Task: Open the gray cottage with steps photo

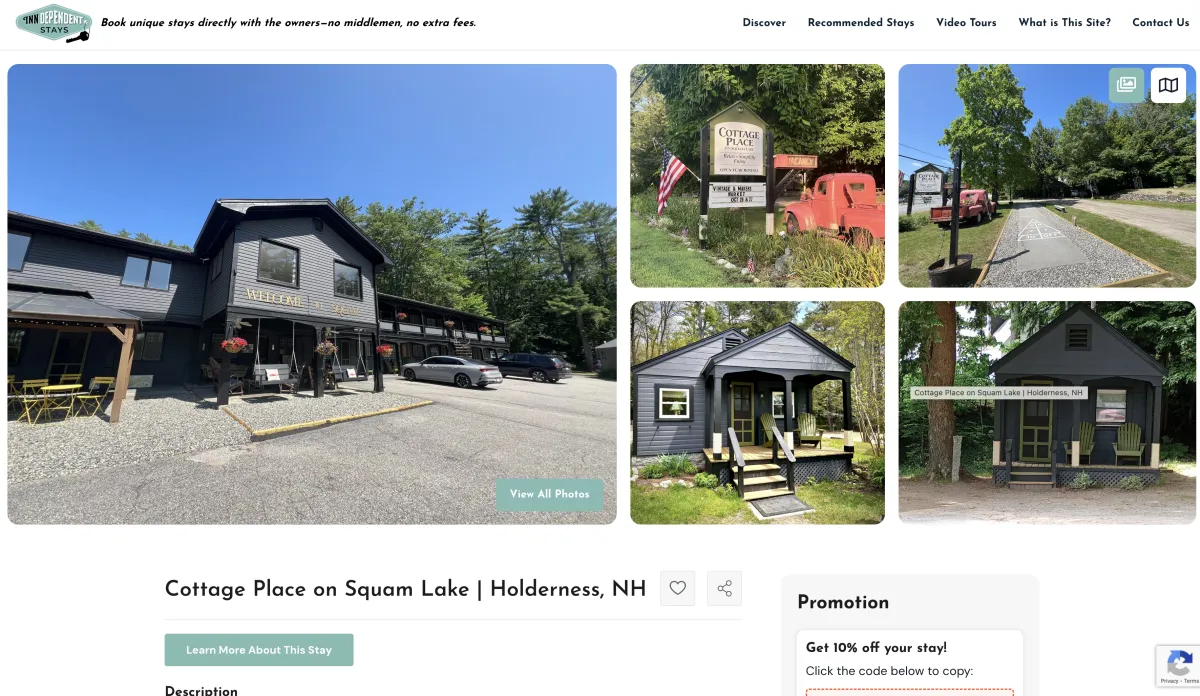Action: (757, 412)
